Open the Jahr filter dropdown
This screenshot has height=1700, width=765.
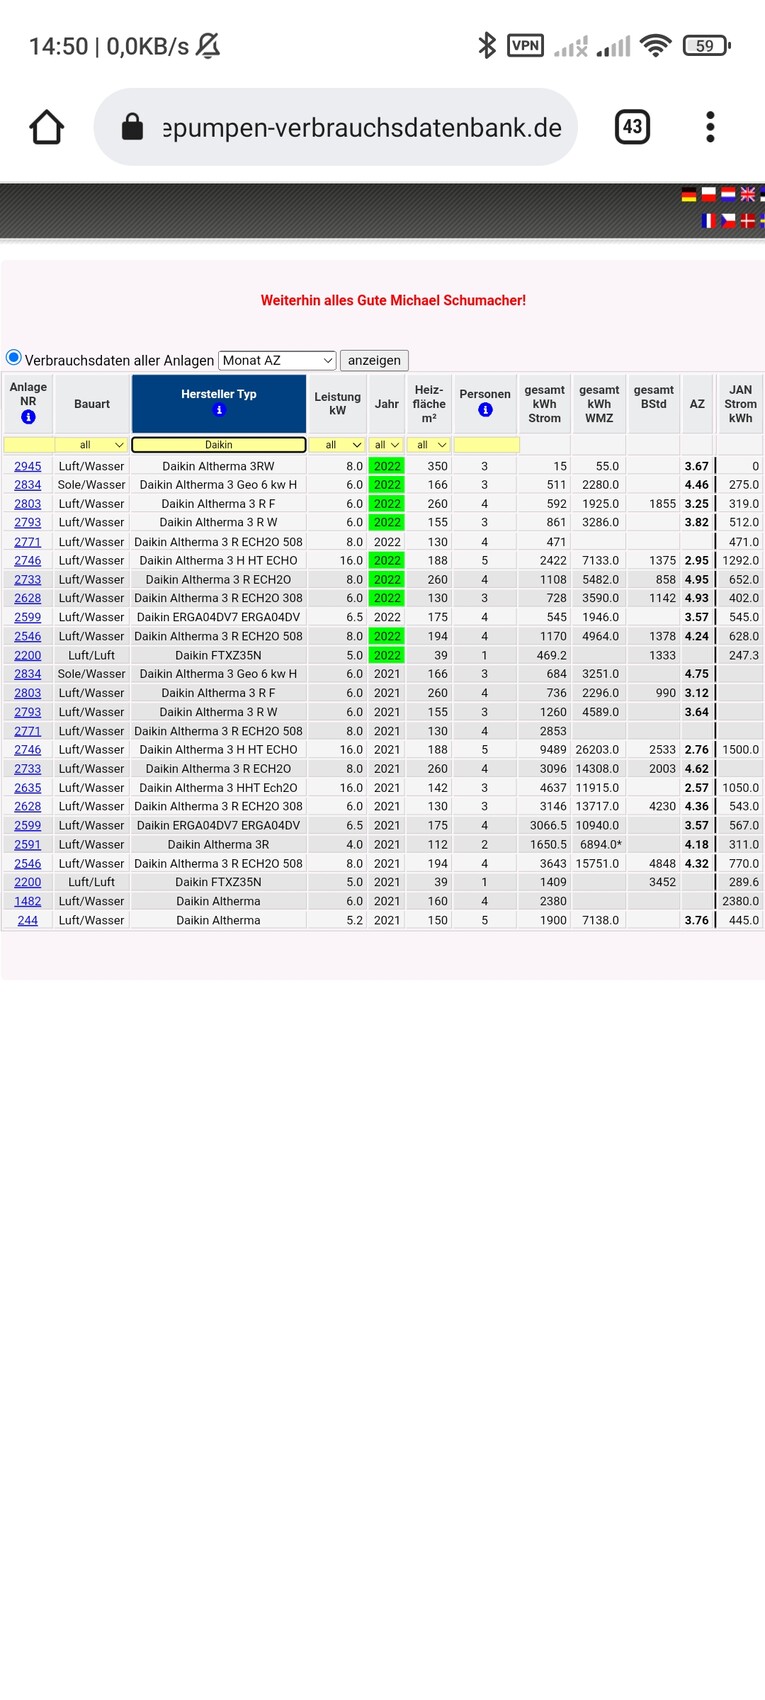tap(386, 445)
